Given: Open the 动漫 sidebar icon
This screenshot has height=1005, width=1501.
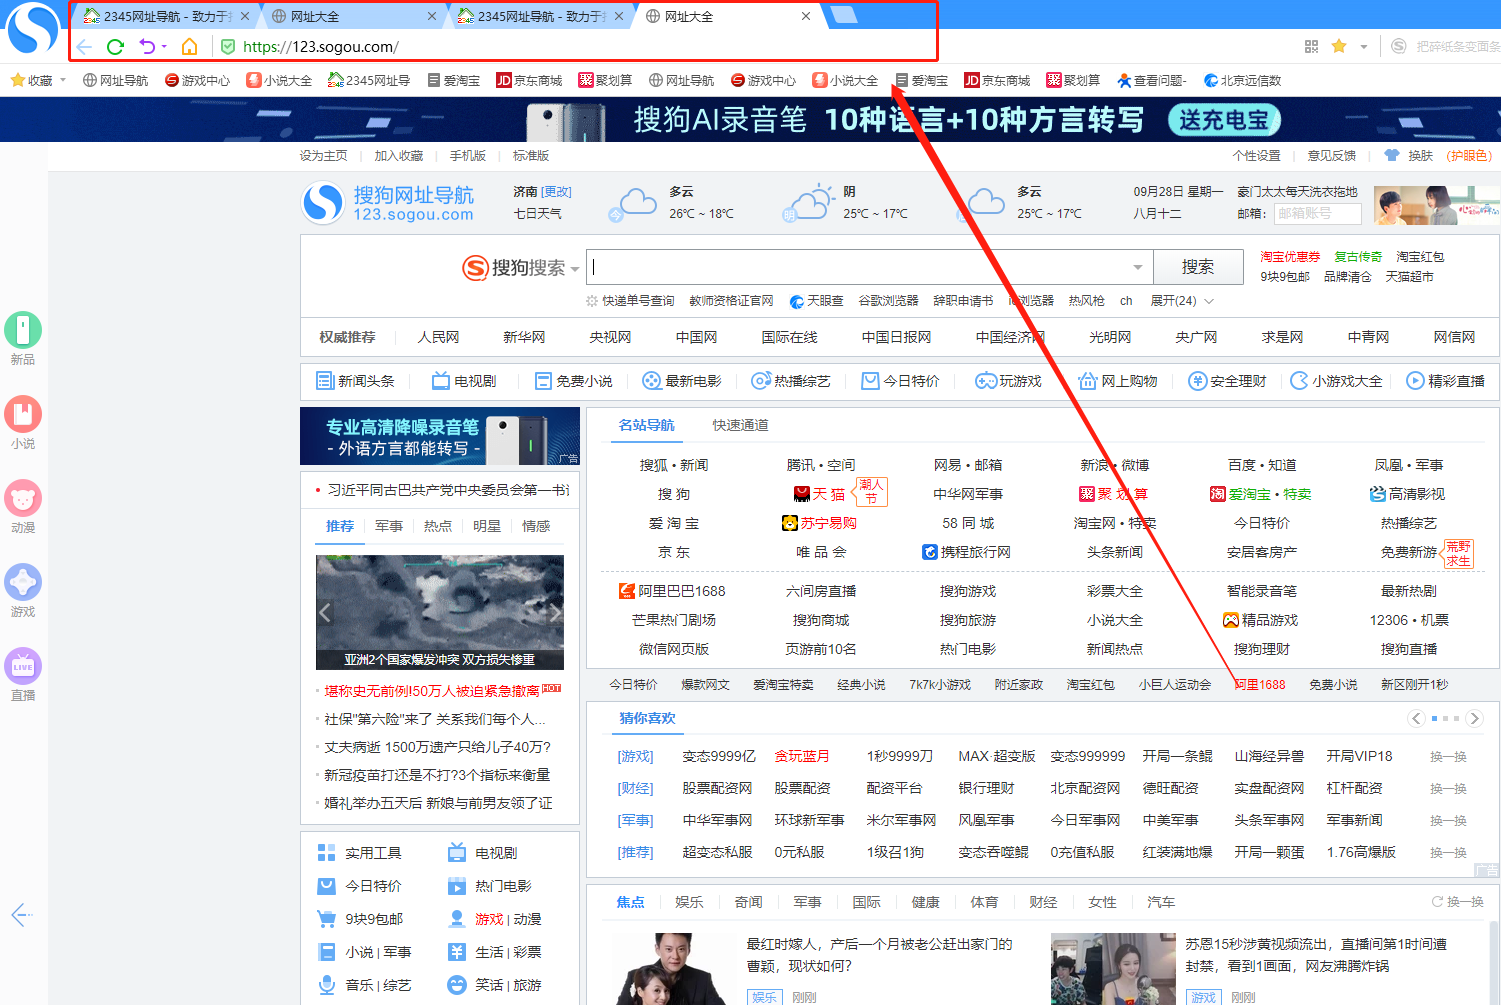Looking at the screenshot, I should [23, 499].
